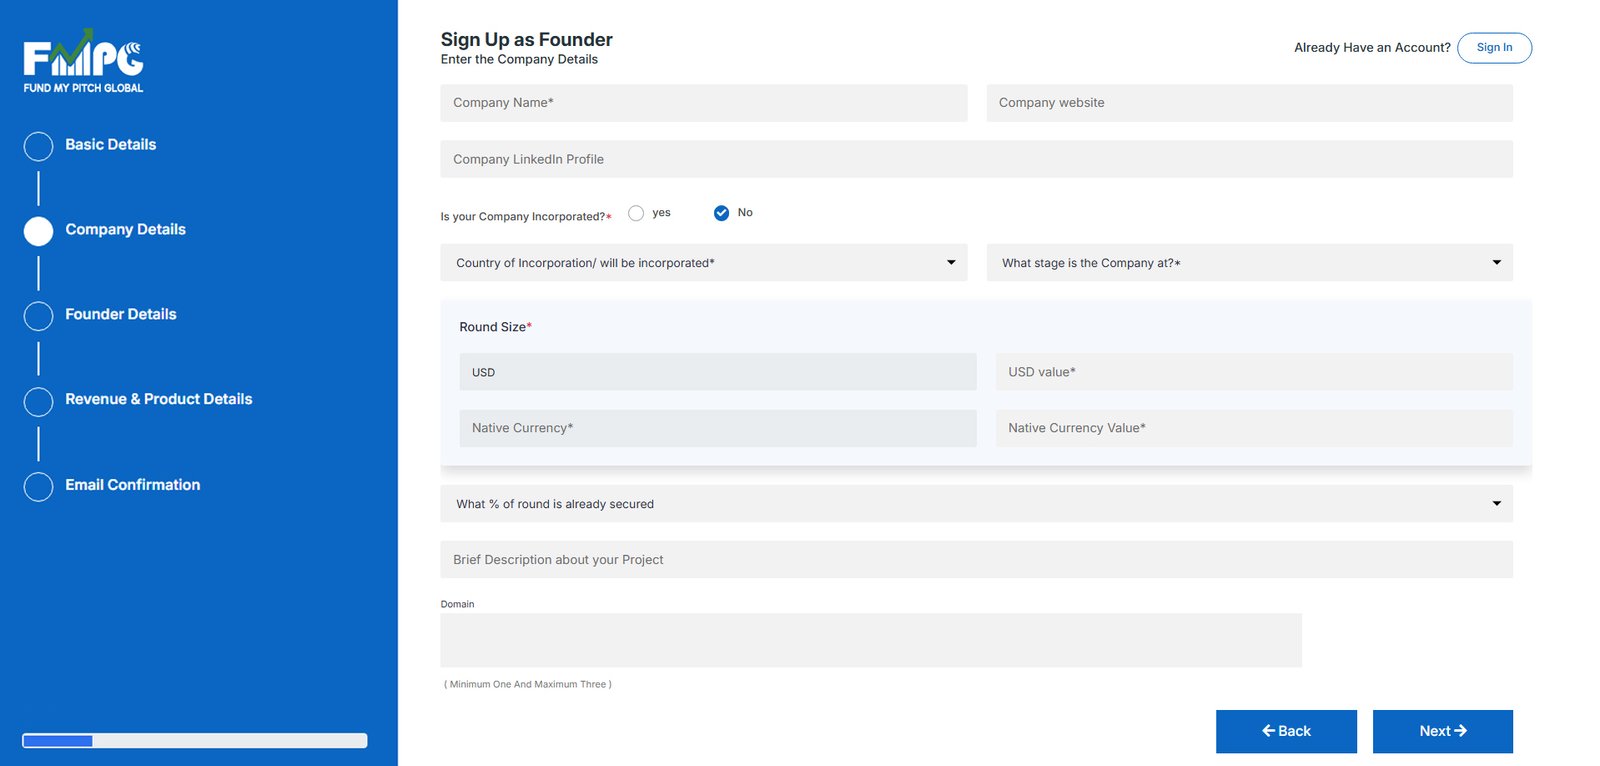Click the Revenue & Product Details step circle

(x=38, y=401)
